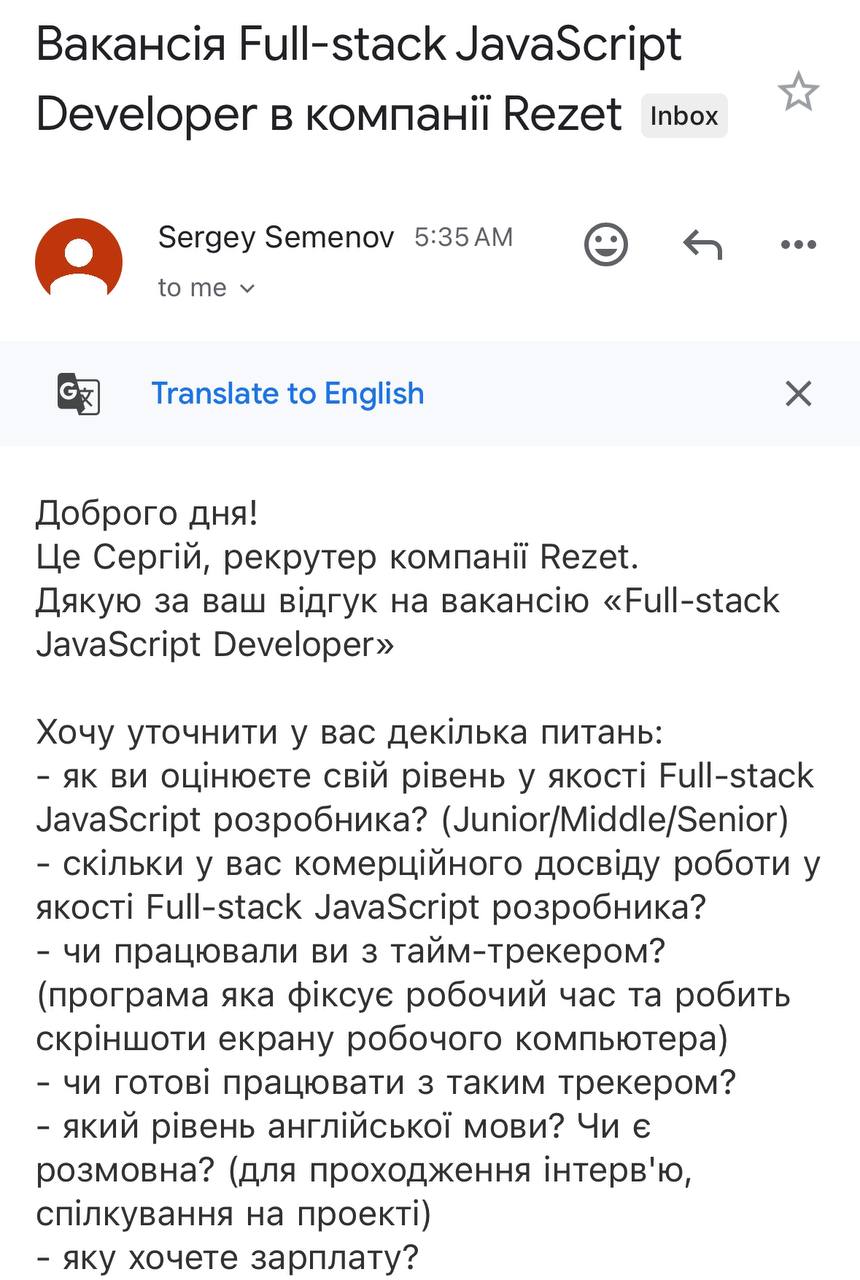This screenshot has height=1280, width=860.
Task: Reply to Sergey Semenov's email
Action: 702,244
